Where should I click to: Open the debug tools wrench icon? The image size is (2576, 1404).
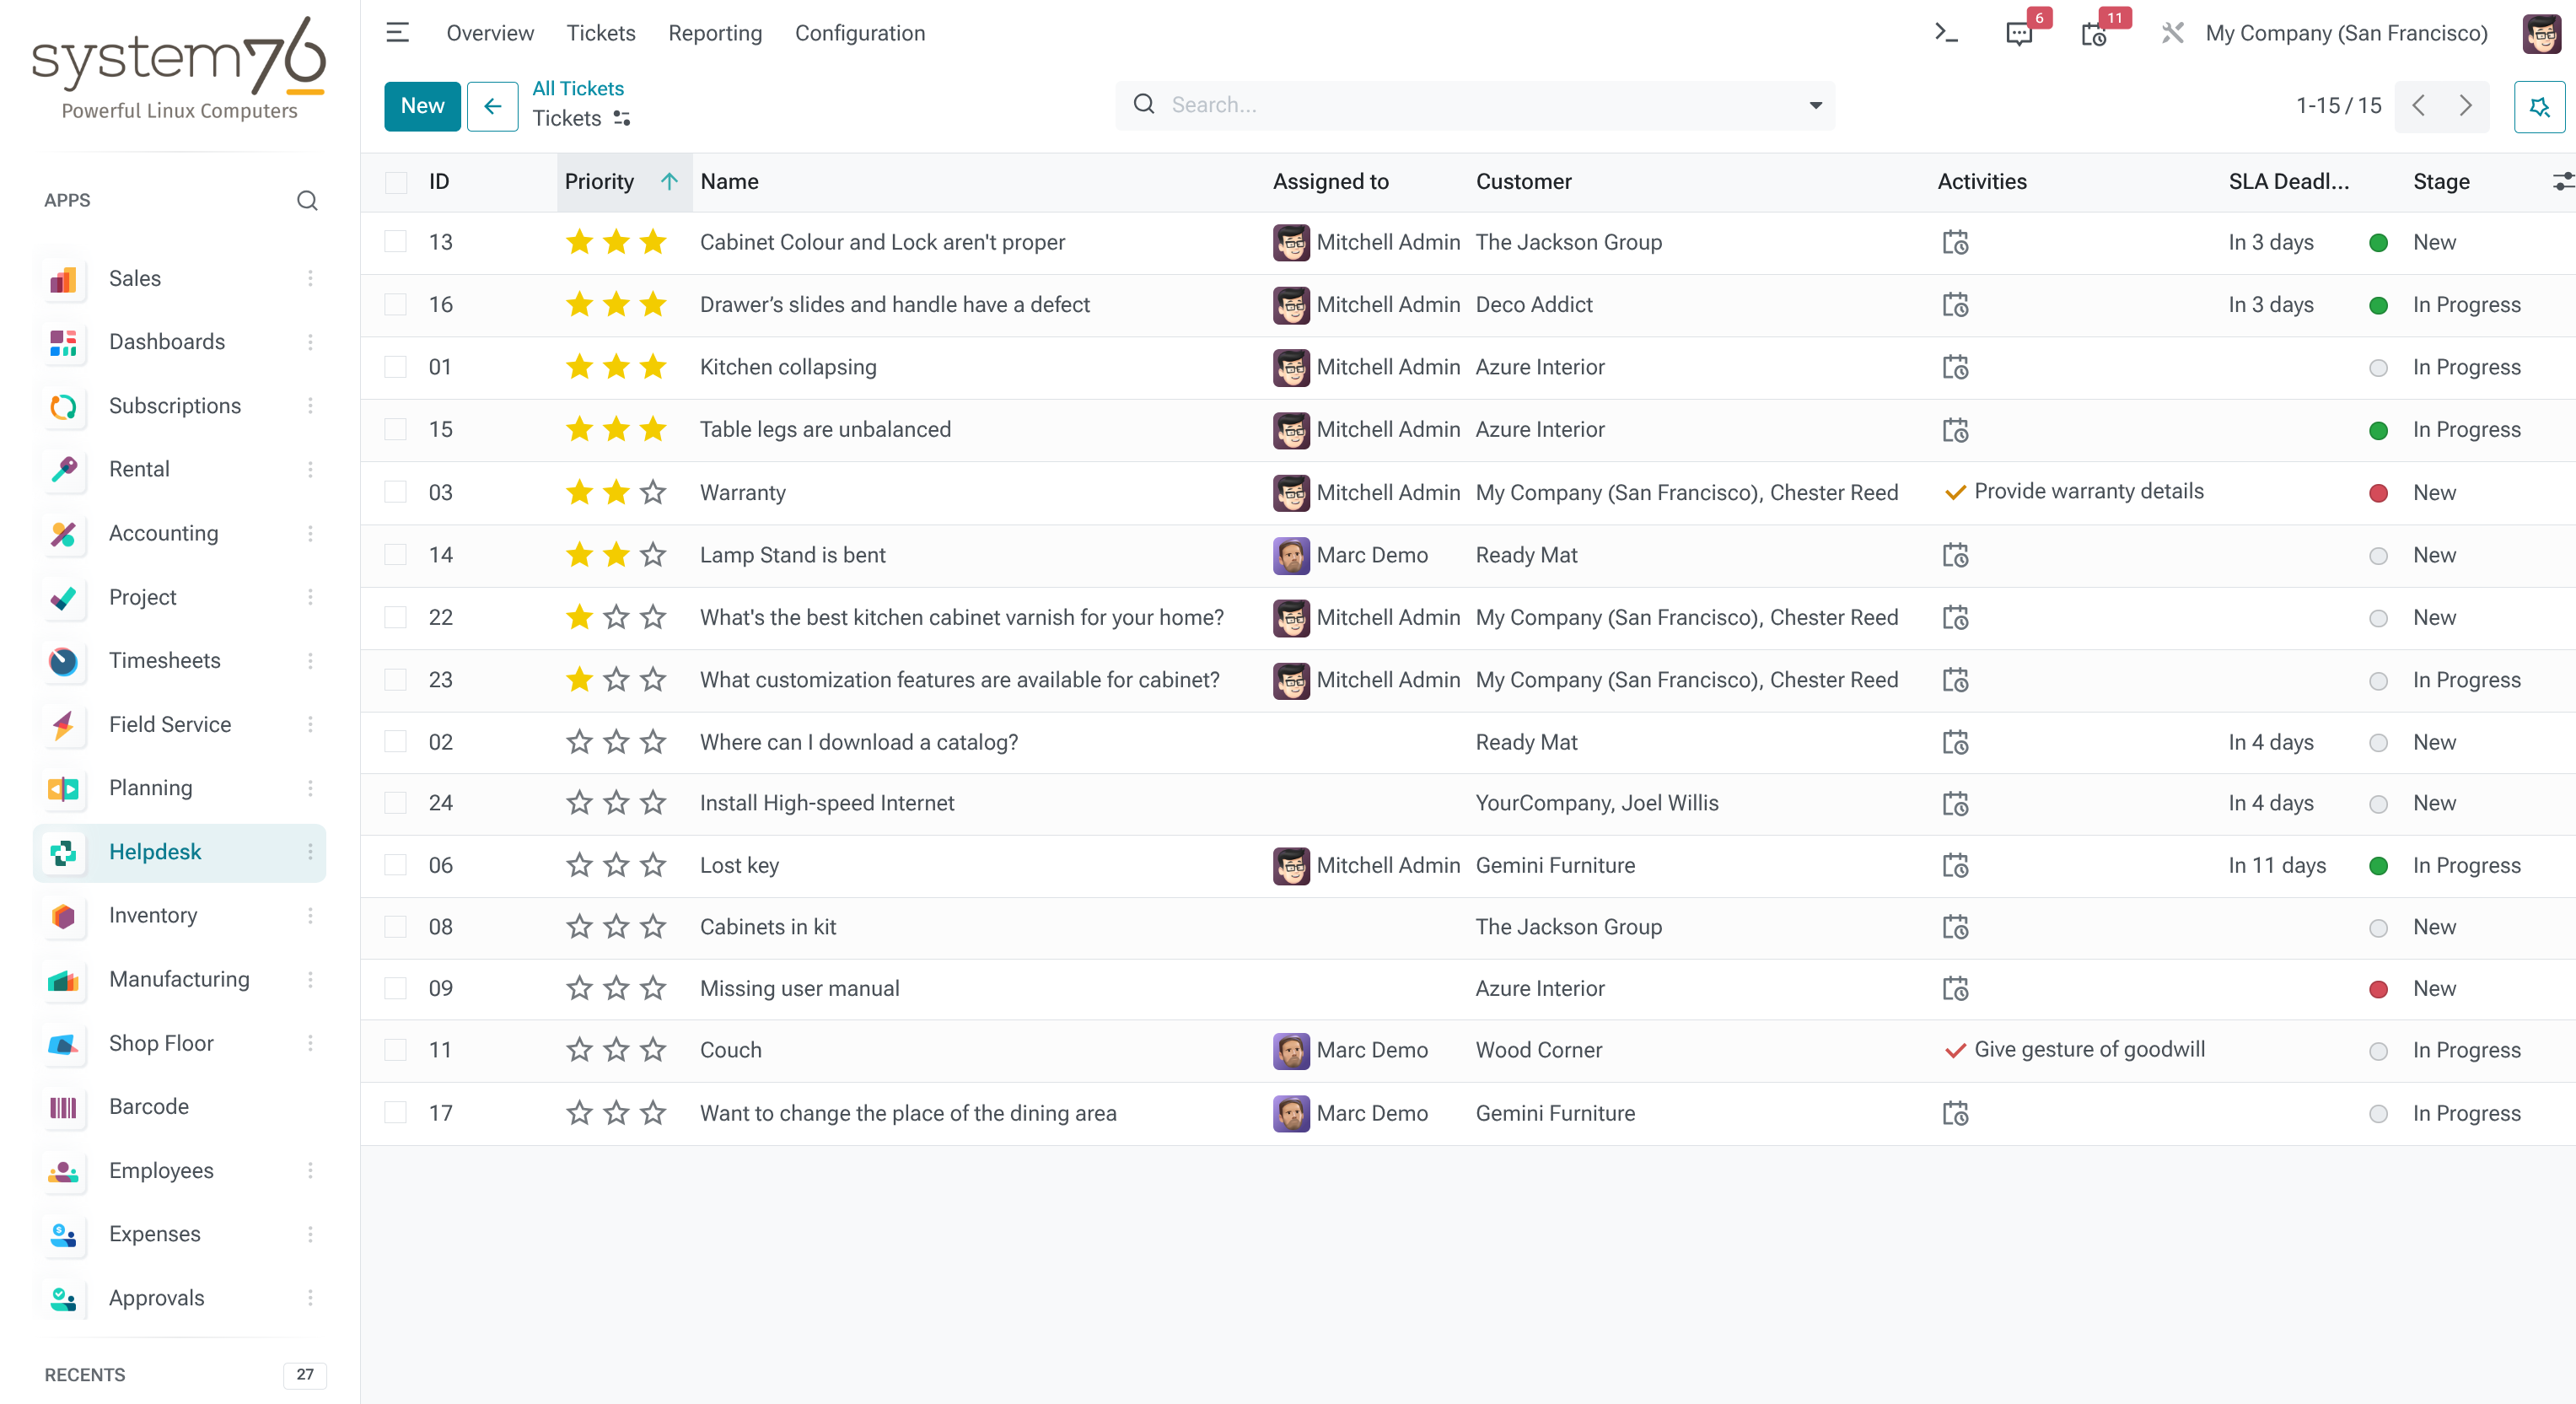click(2172, 33)
